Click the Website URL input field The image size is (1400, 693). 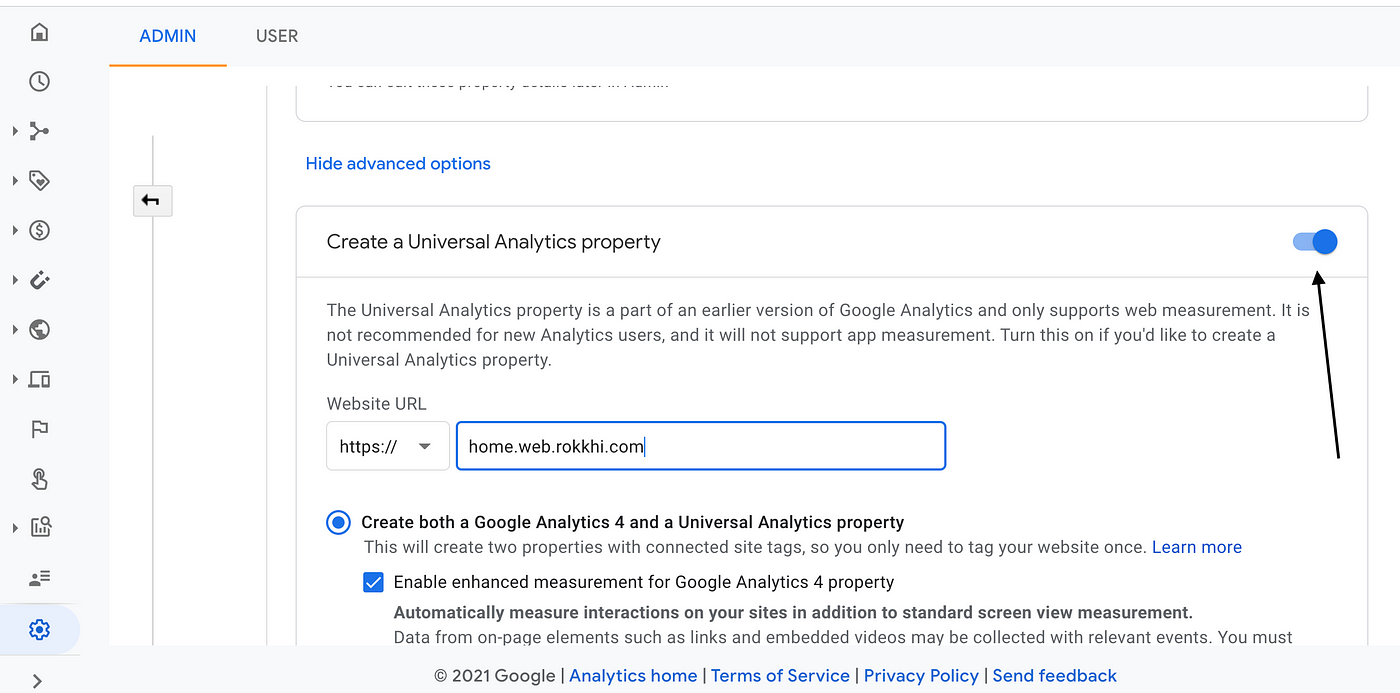tap(700, 447)
